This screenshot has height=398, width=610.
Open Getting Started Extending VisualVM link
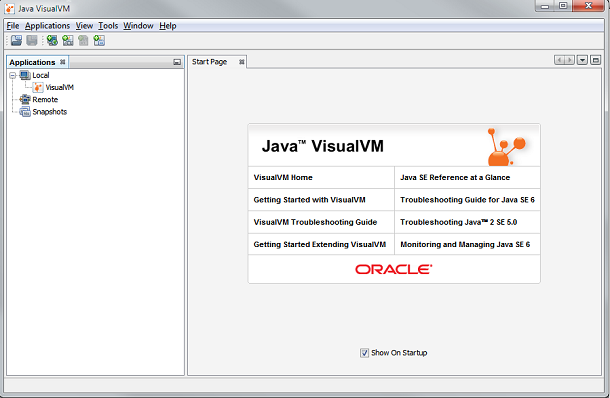coord(320,244)
